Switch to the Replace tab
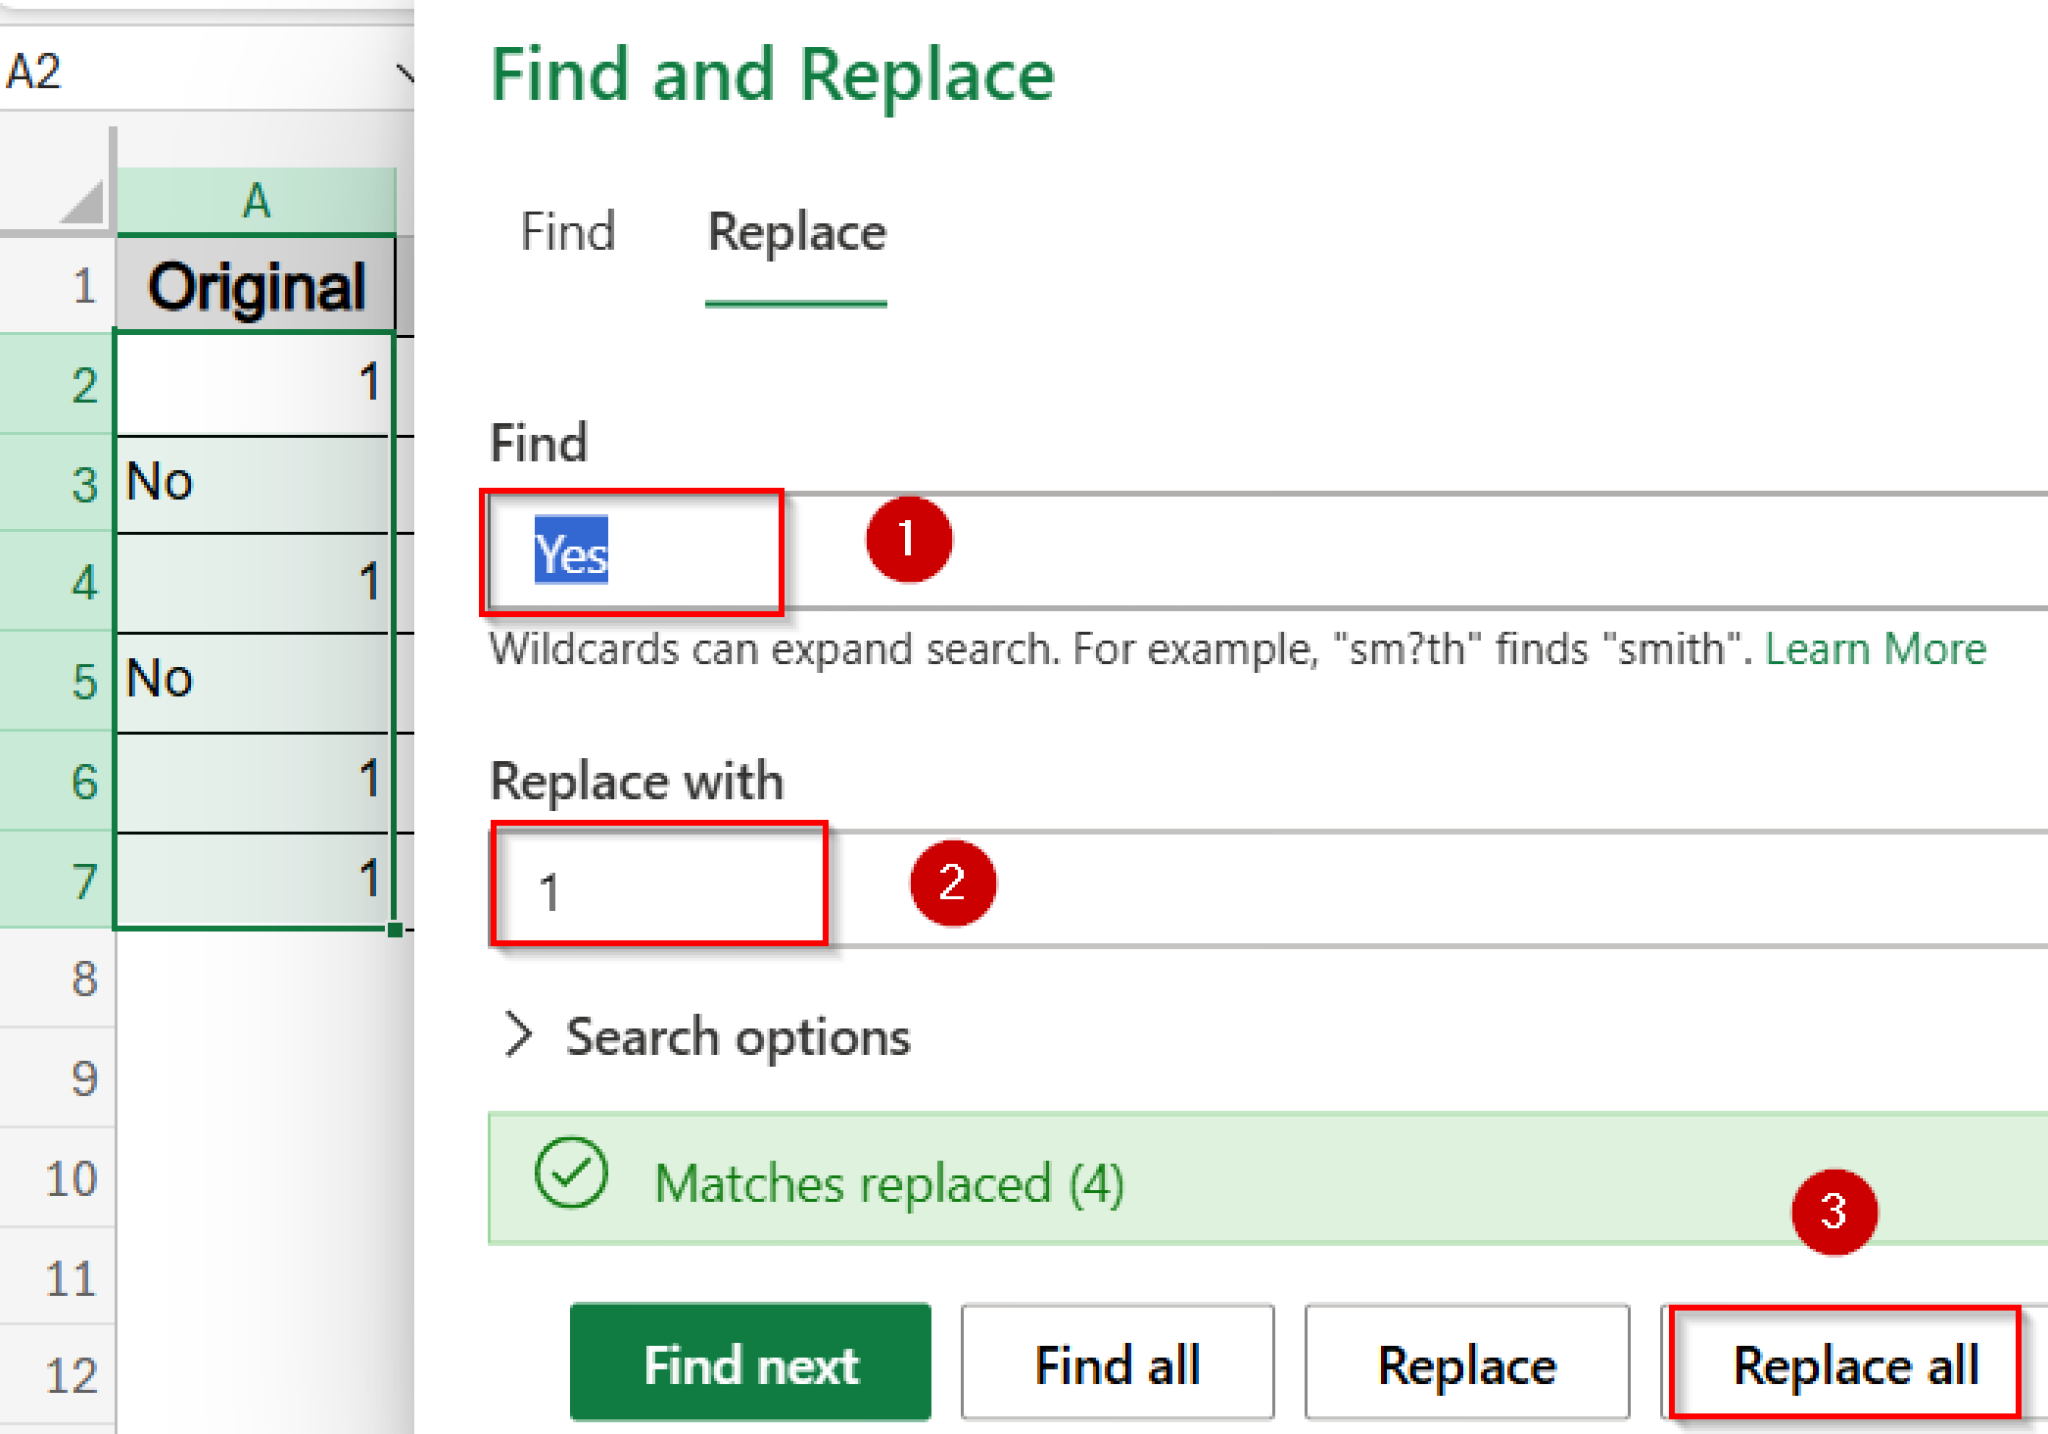The height and width of the screenshot is (1434, 2048). point(795,232)
